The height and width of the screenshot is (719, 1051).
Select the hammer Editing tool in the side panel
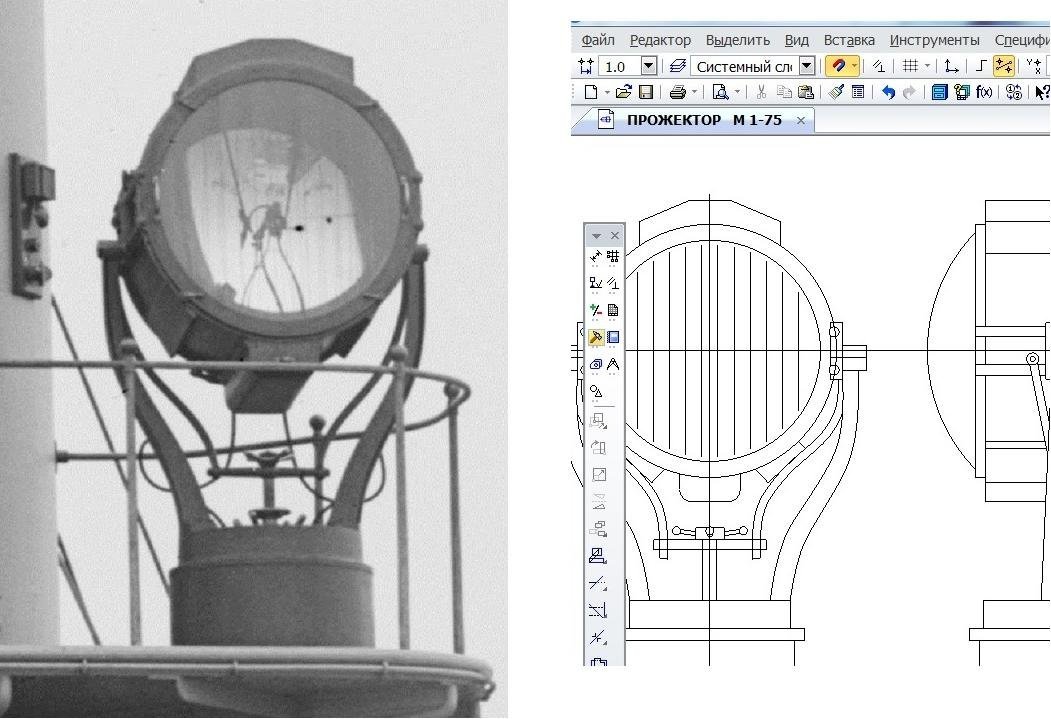point(596,338)
